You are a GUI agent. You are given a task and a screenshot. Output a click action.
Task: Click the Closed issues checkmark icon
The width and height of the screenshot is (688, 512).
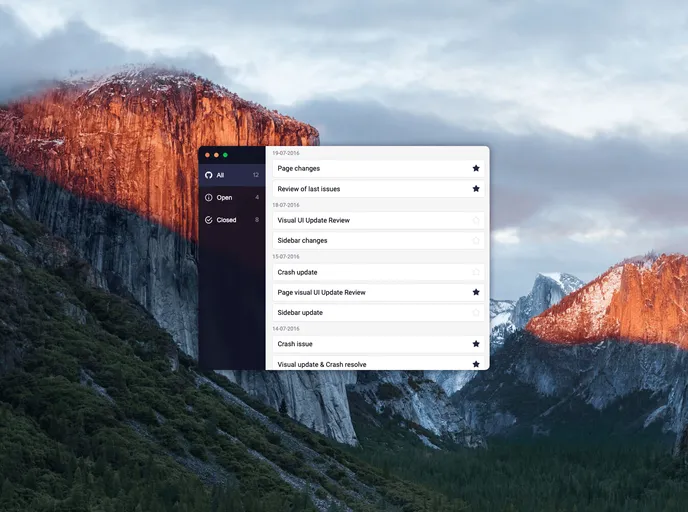209,220
